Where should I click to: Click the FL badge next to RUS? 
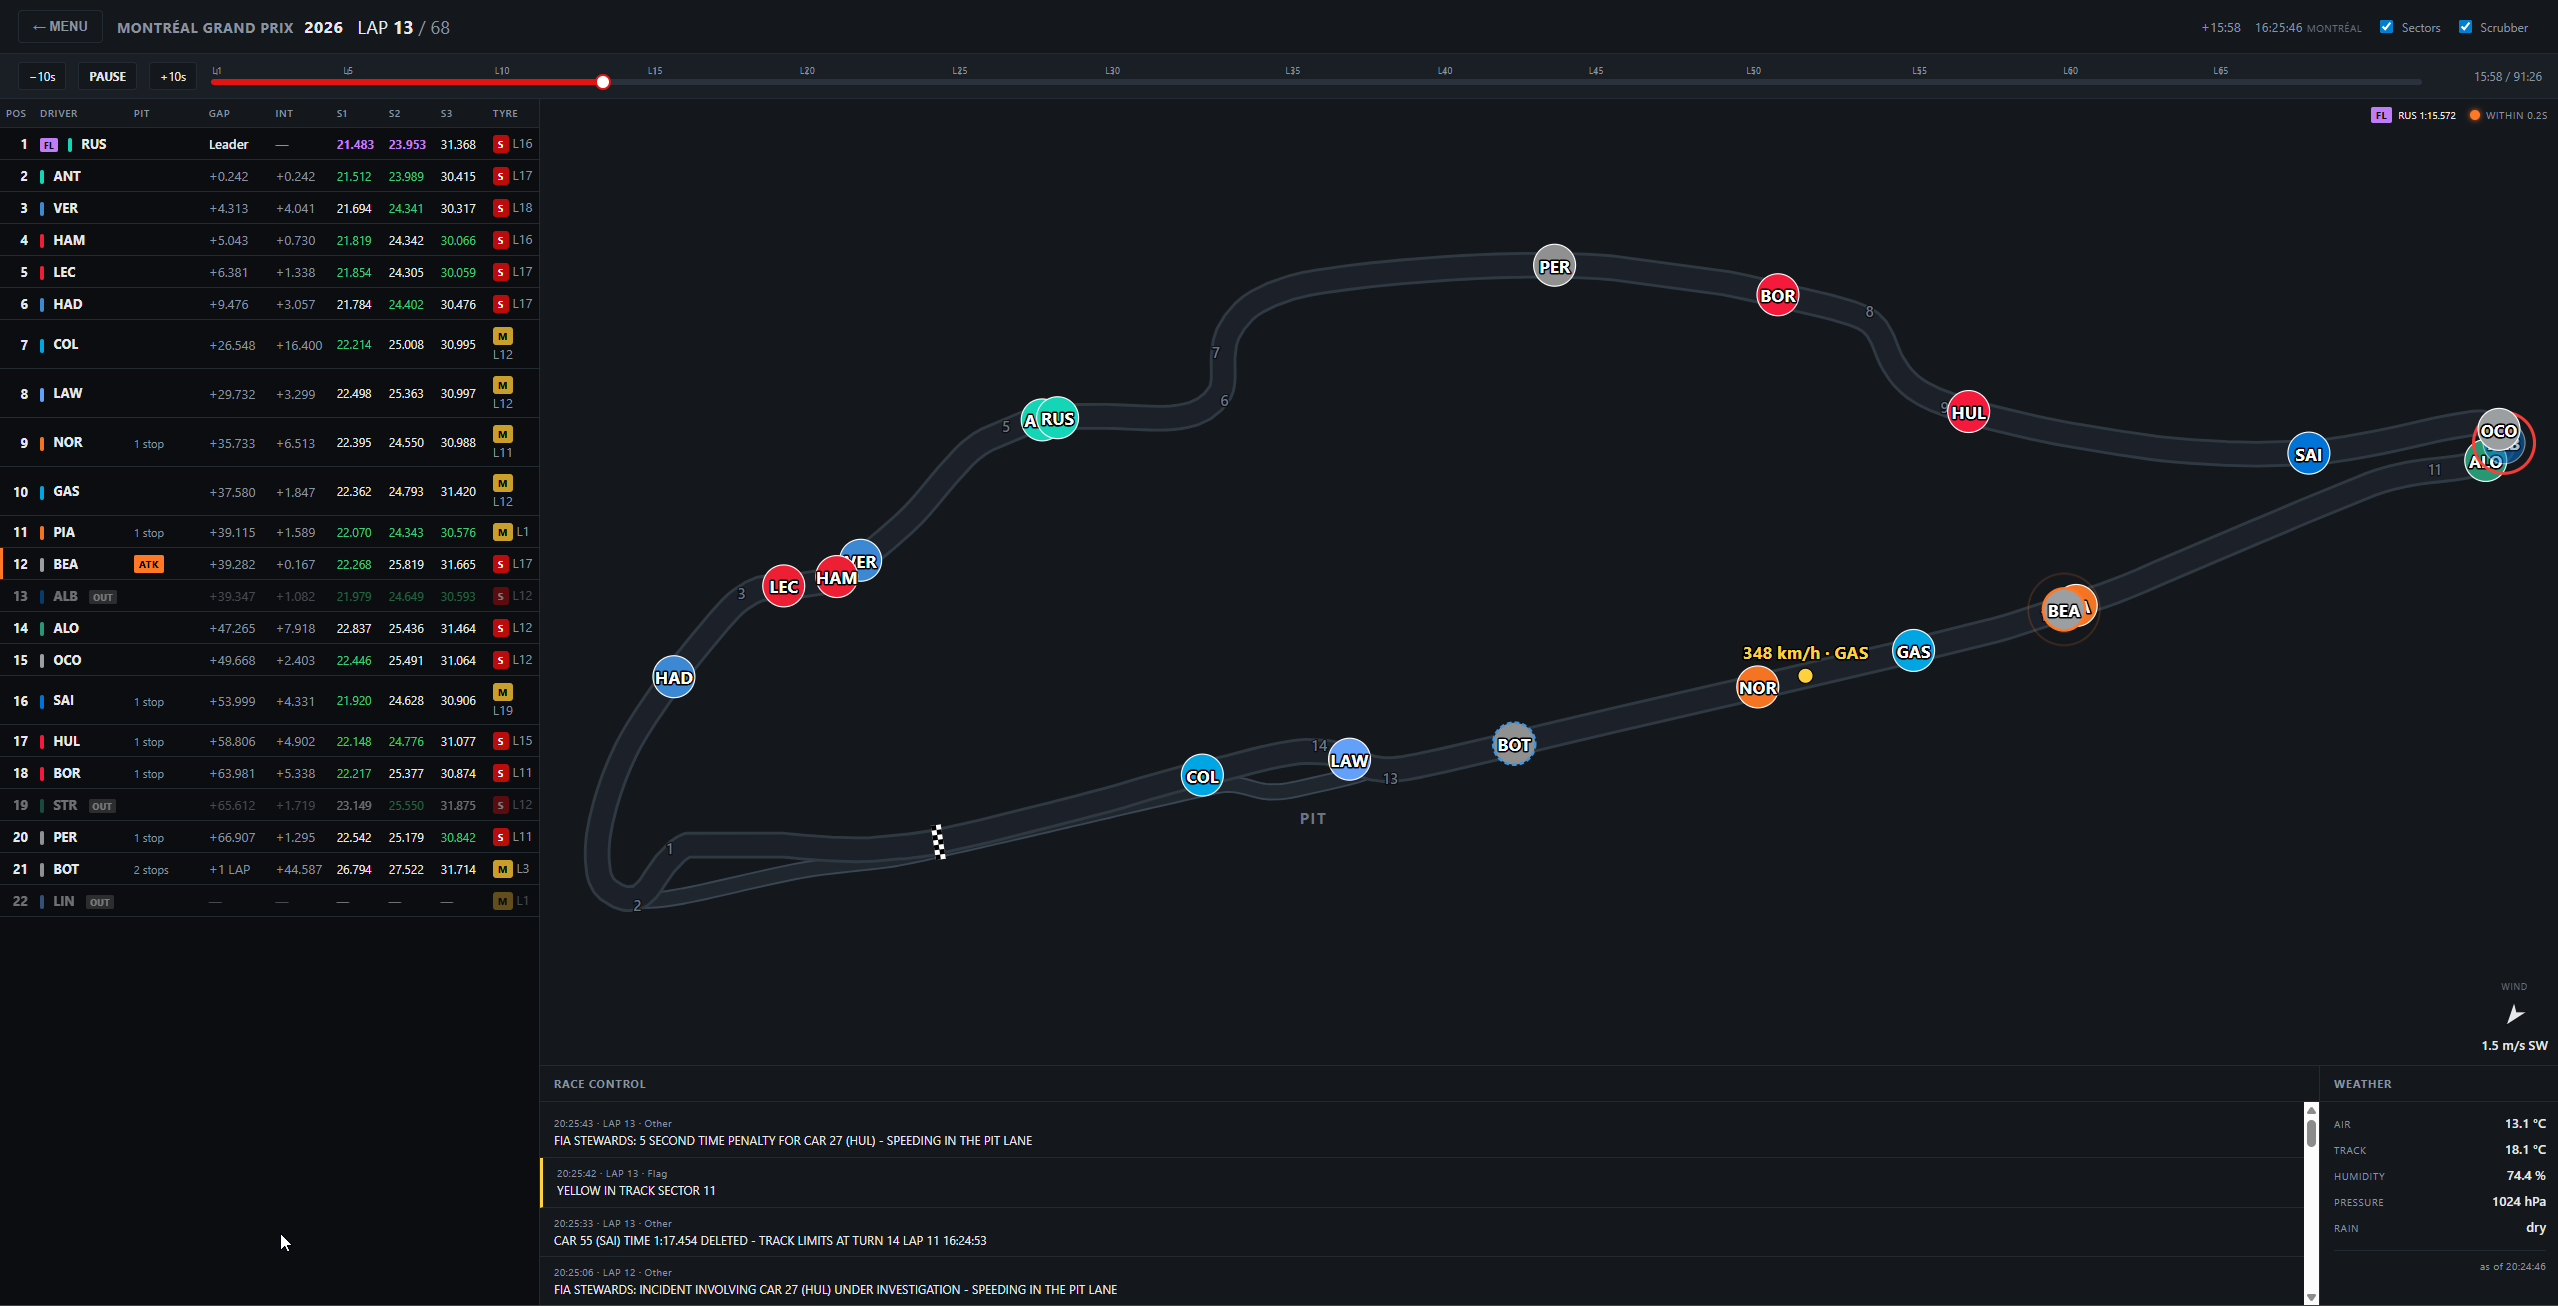49,145
